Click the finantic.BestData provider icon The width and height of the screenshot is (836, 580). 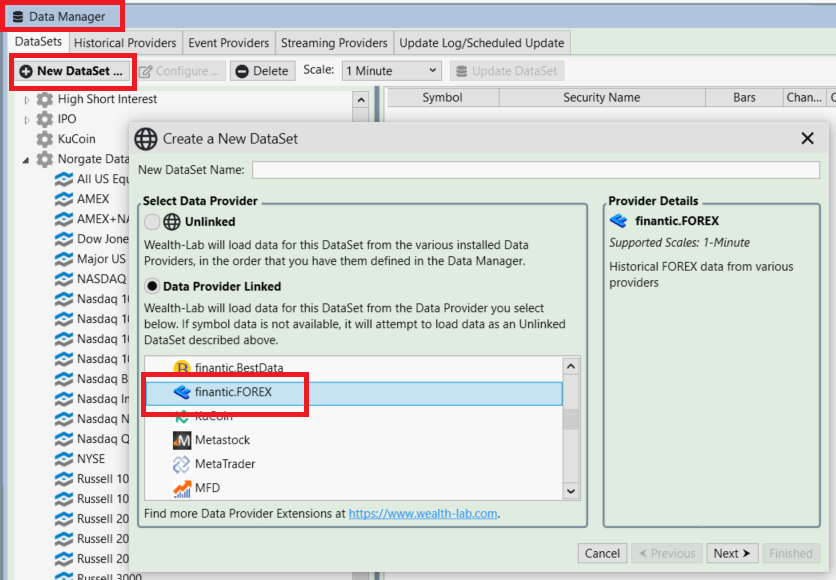pos(182,368)
